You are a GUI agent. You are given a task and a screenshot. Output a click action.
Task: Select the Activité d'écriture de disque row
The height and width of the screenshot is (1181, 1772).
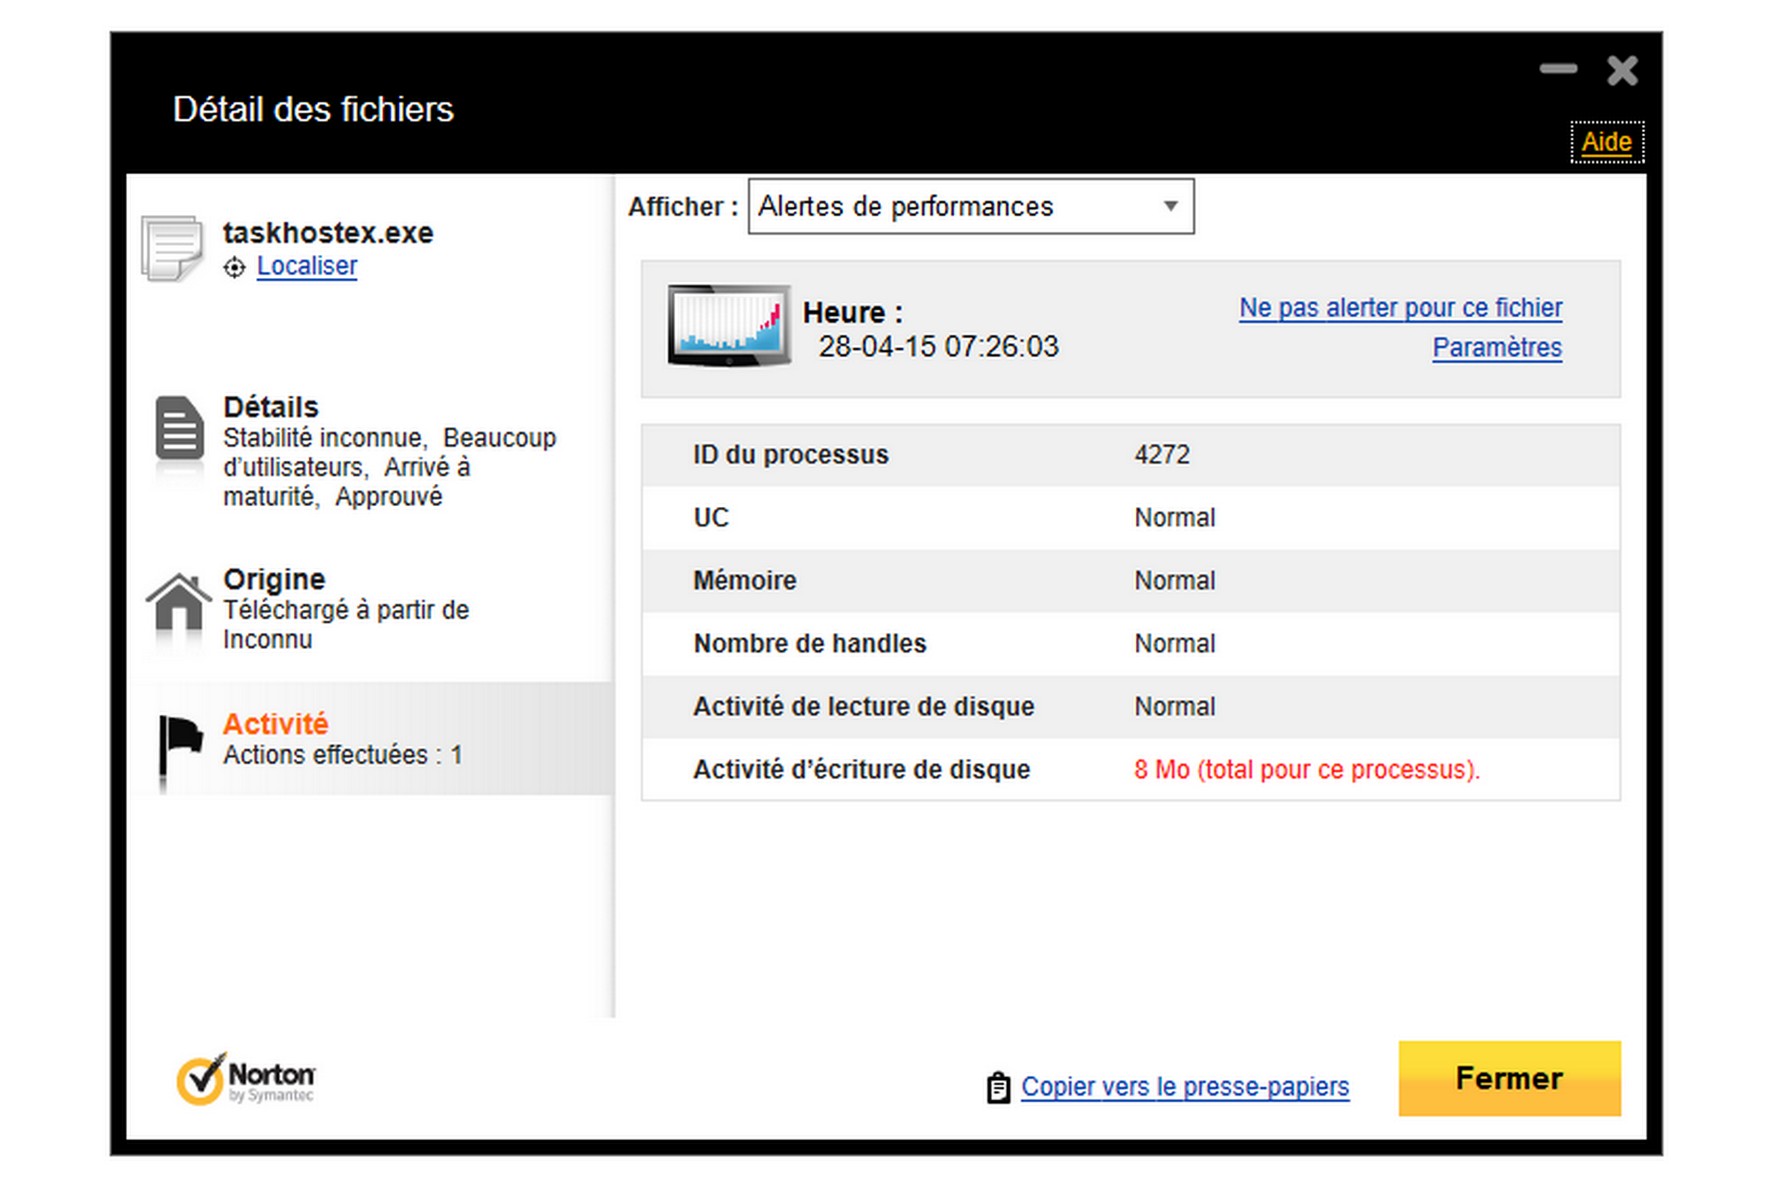[x=1130, y=769]
